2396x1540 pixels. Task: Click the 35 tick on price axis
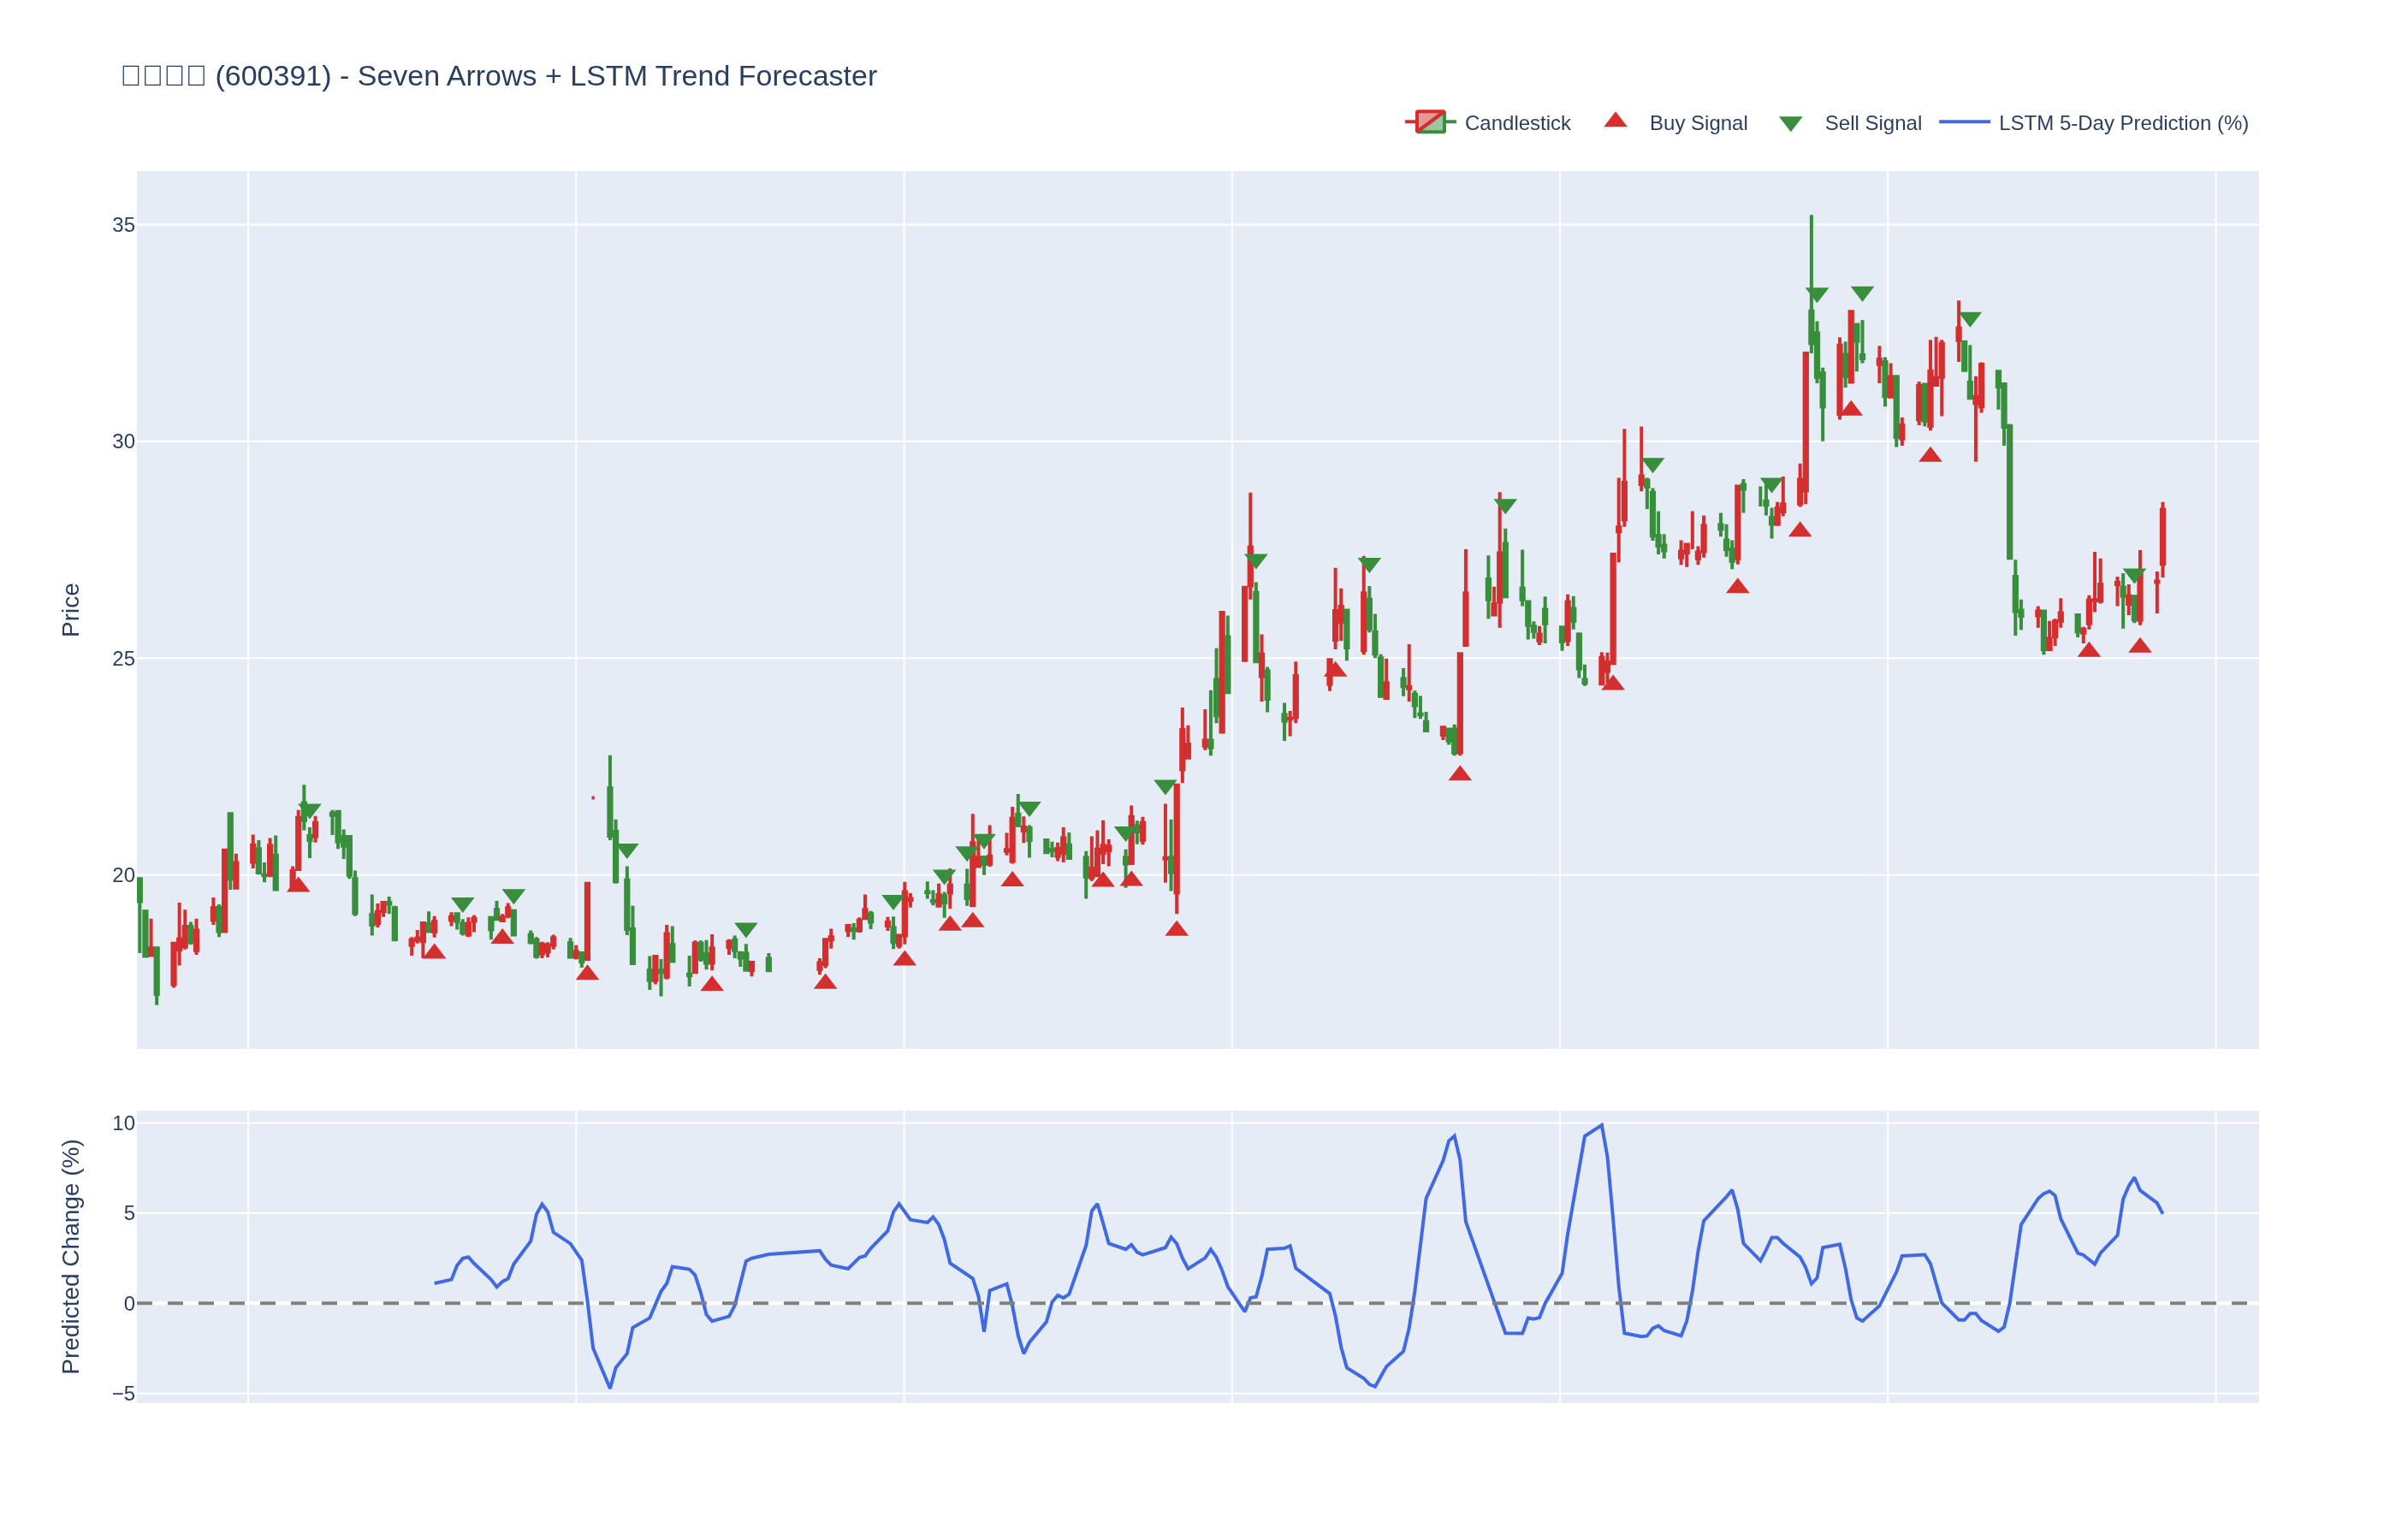point(123,225)
